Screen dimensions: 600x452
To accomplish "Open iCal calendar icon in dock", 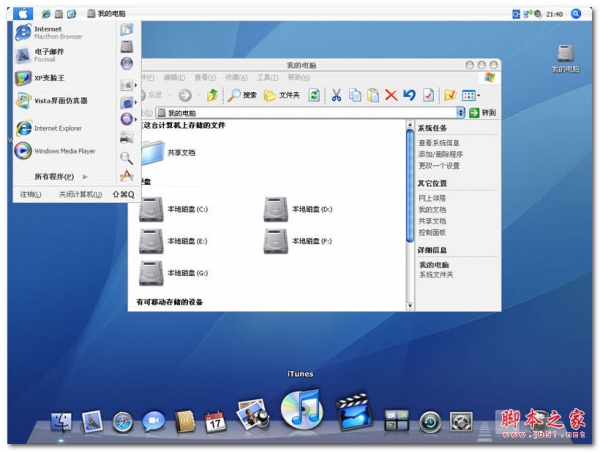I will tap(215, 422).
